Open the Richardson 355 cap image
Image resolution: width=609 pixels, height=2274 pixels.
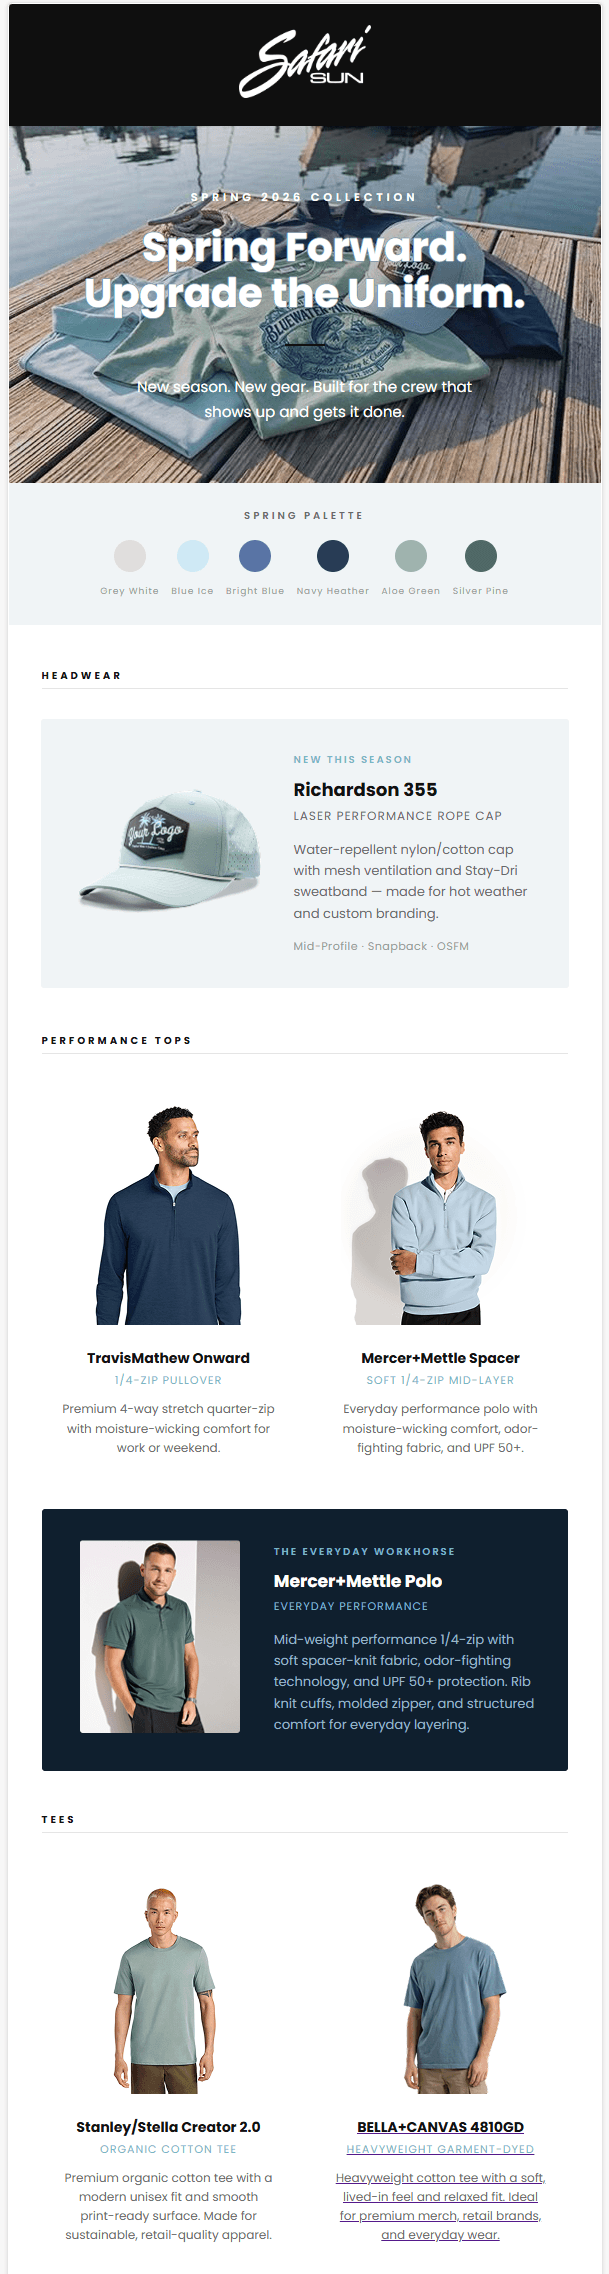pyautogui.click(x=169, y=850)
